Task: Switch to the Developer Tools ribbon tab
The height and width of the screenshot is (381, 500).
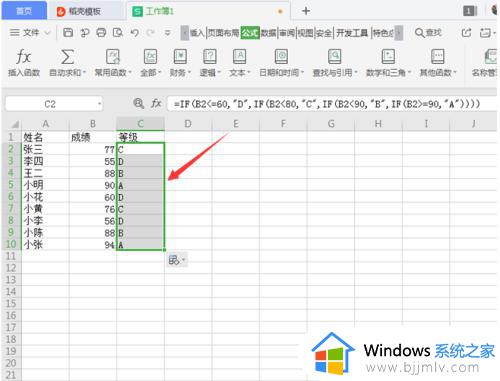Action: [352, 33]
